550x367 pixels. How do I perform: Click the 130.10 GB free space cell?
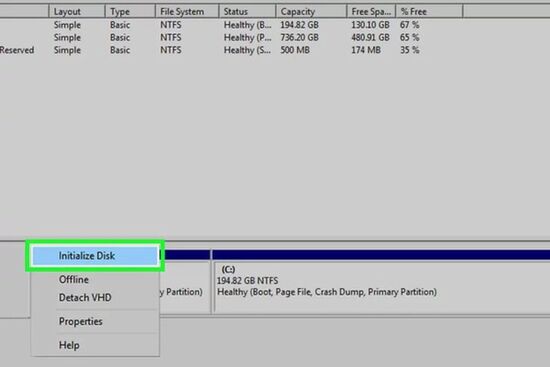370,25
